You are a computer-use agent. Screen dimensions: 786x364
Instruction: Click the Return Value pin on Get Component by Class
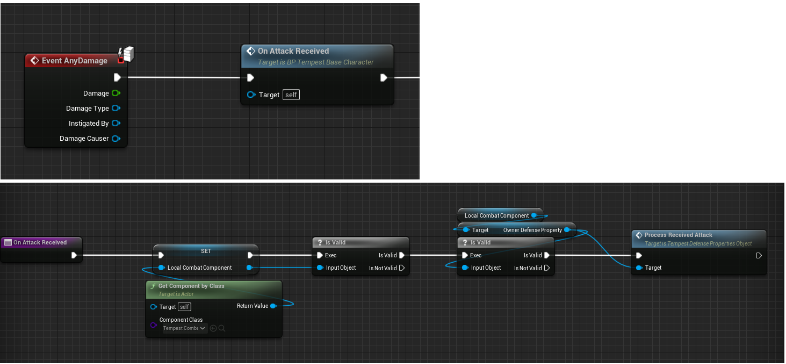tap(273, 306)
